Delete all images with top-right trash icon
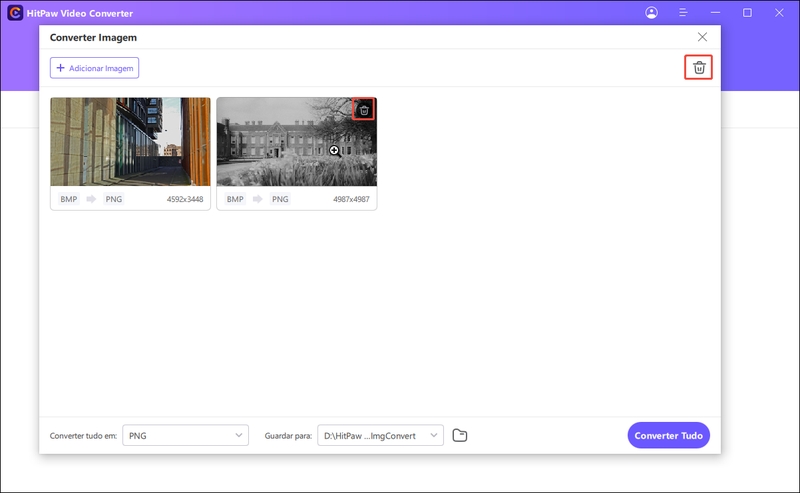 point(699,68)
